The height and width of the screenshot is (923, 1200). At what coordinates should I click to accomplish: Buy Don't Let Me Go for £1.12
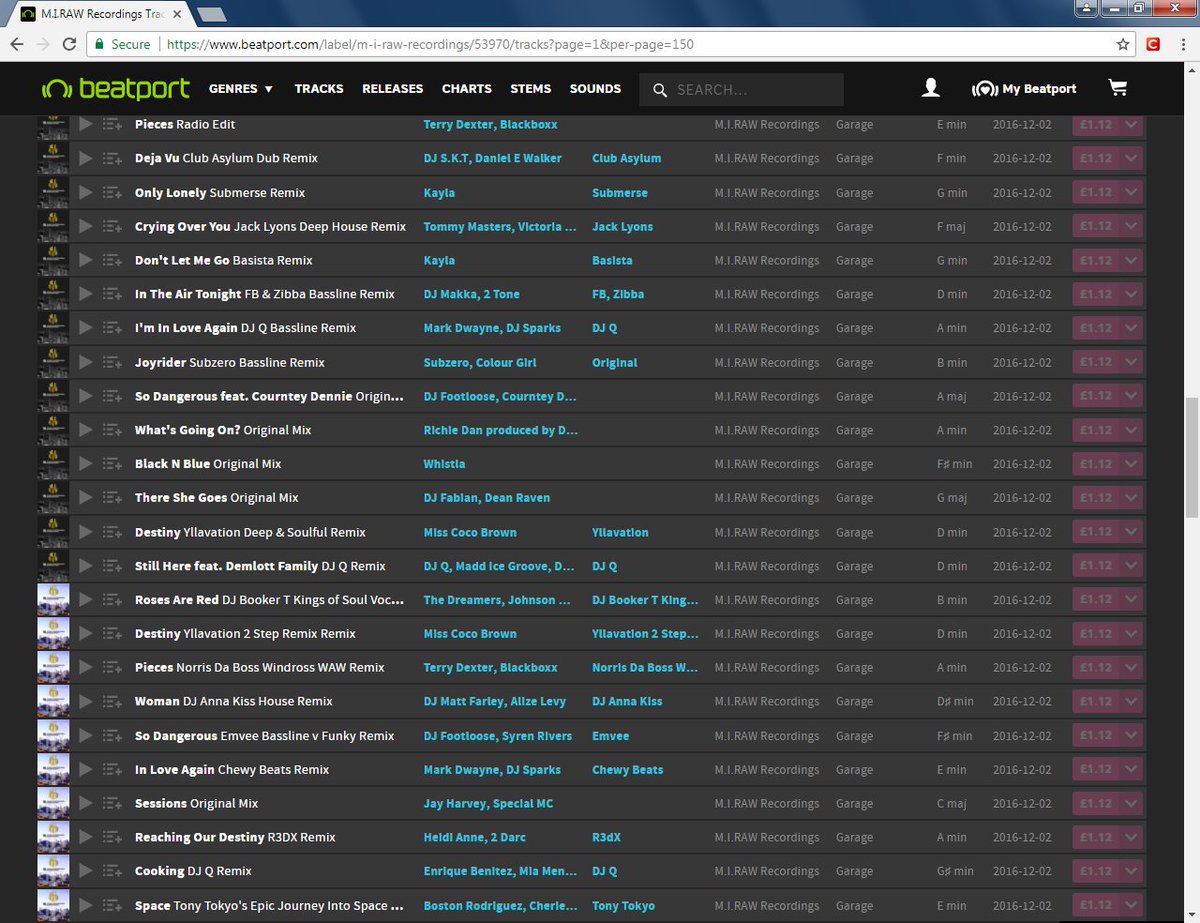click(1096, 260)
